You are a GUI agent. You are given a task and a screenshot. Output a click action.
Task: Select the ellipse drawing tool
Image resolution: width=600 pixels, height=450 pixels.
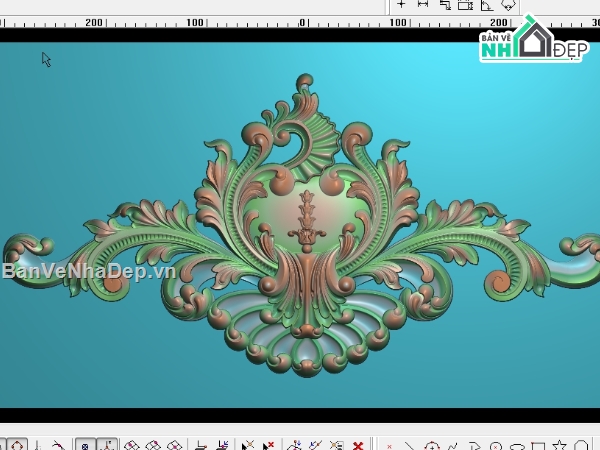[x=517, y=445]
